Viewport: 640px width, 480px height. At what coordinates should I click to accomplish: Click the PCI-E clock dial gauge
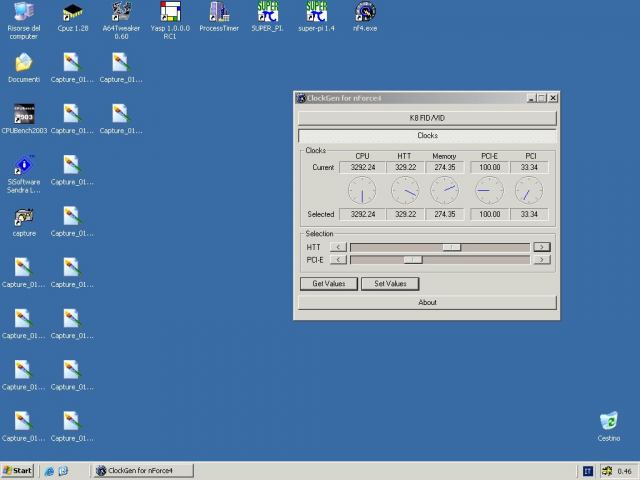[x=489, y=191]
